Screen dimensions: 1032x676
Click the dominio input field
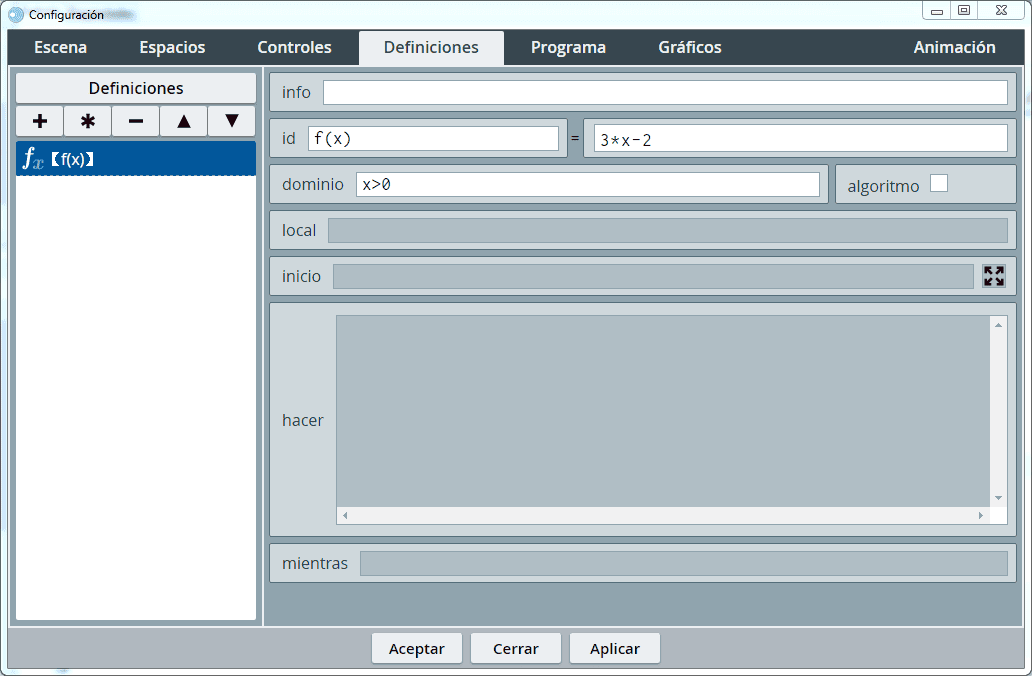[x=587, y=184]
